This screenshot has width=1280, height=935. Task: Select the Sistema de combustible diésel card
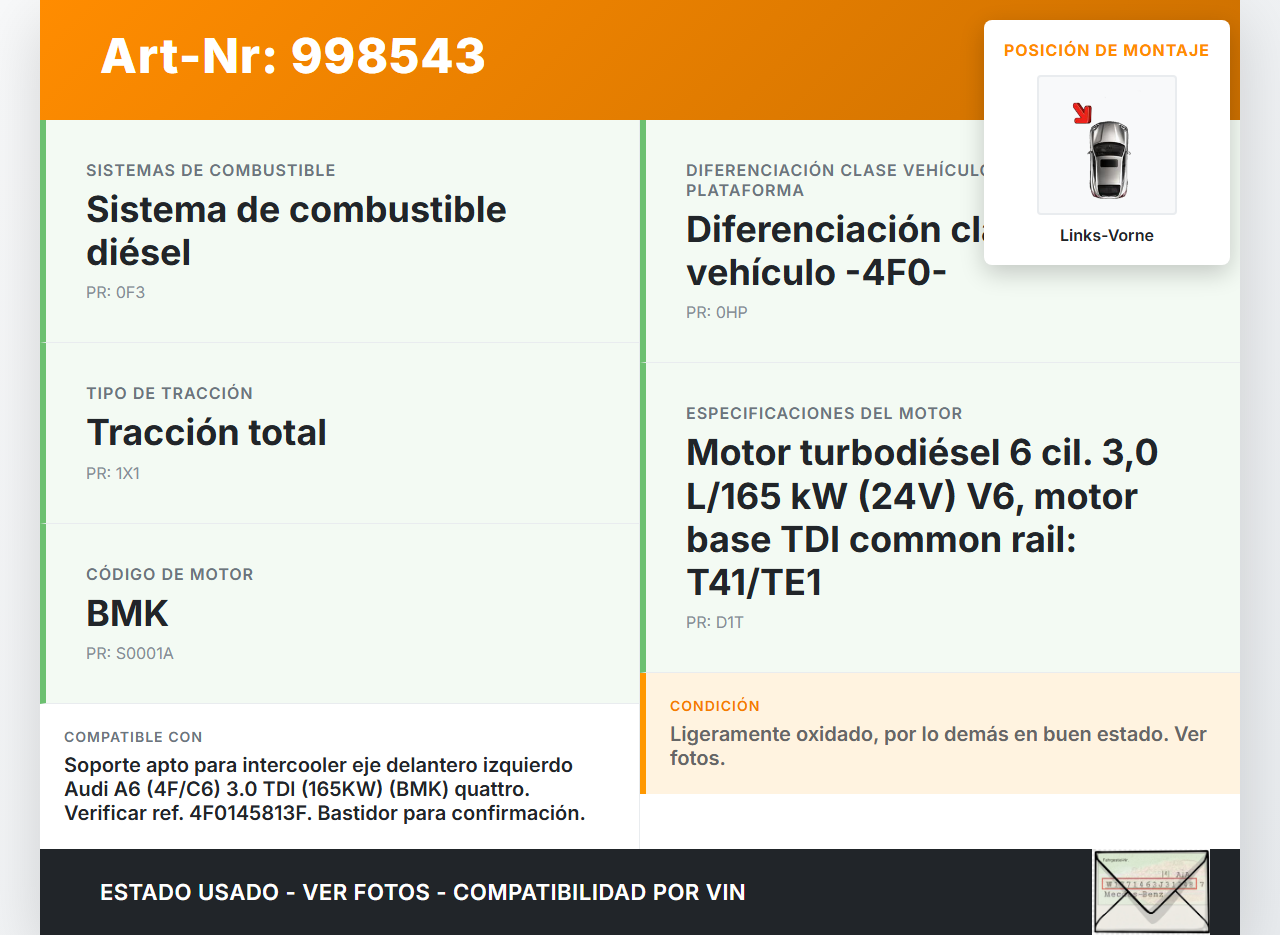pos(296,230)
